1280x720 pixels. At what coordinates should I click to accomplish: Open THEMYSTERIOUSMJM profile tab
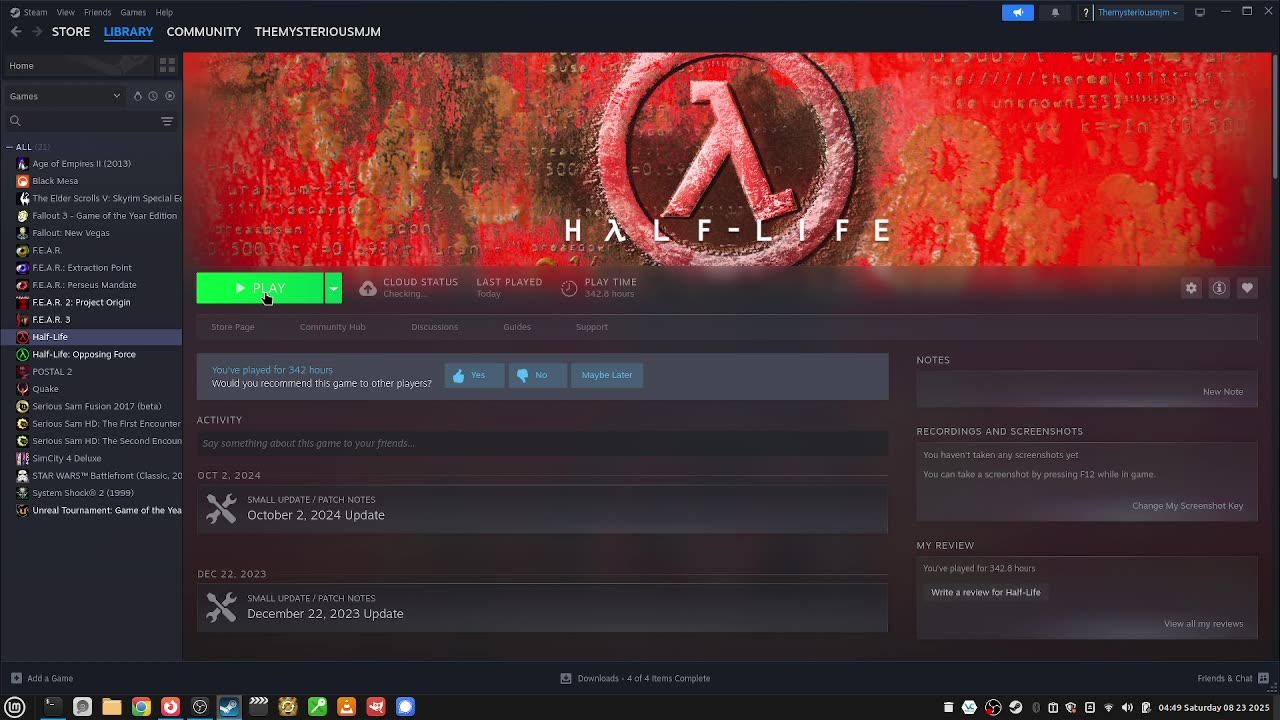tap(318, 32)
